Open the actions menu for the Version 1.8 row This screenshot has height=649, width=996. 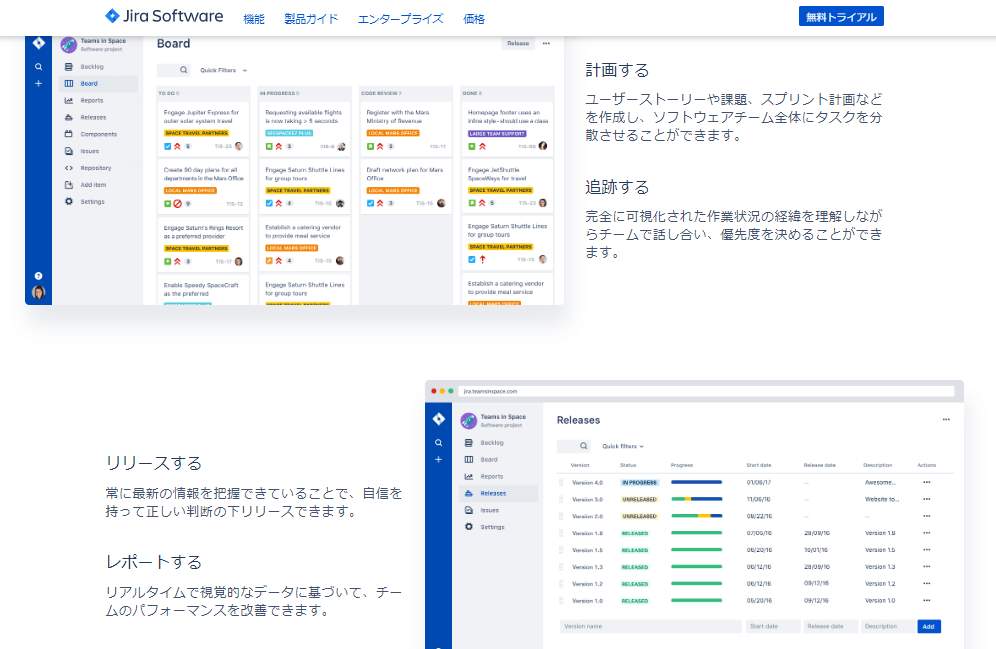927,533
